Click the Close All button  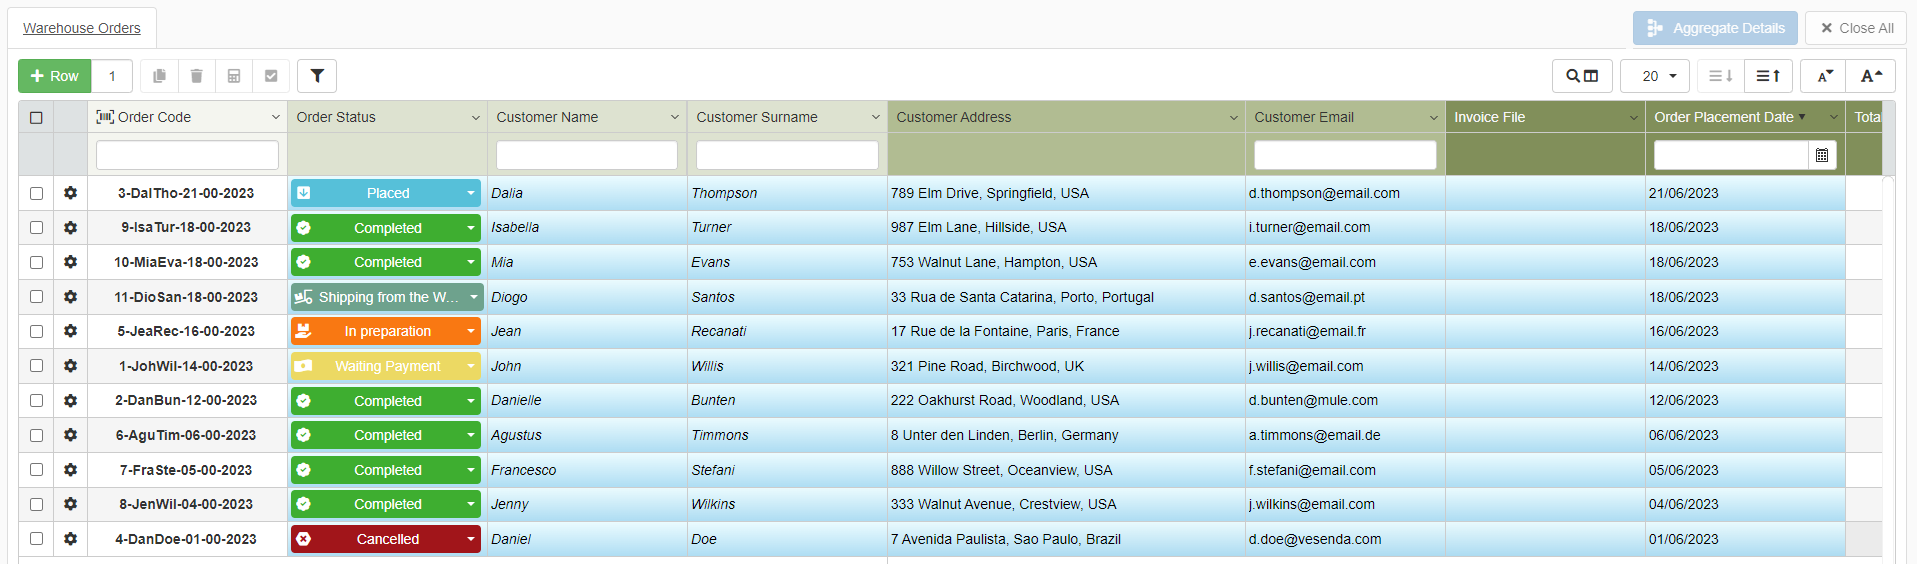point(1856,28)
